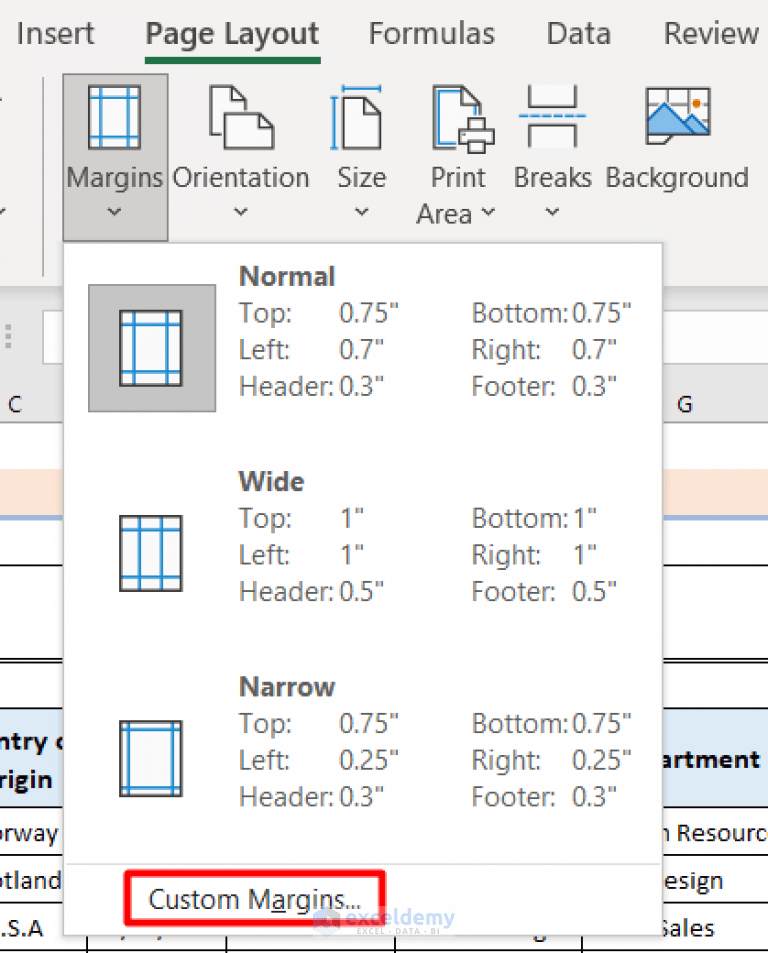
Task: Go to the Data tab
Action: (578, 34)
